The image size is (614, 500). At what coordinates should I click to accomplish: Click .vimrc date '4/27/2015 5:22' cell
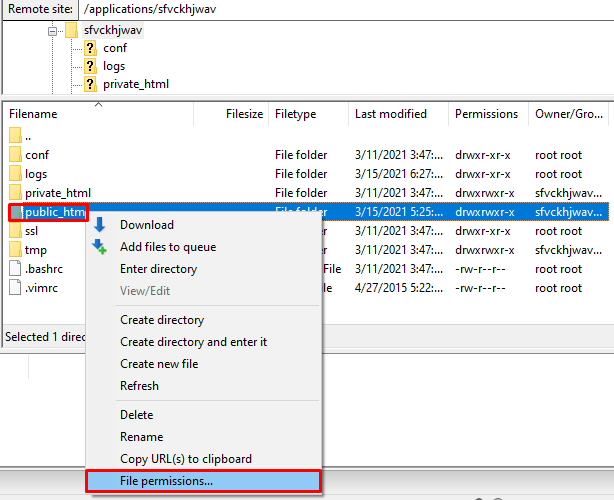[x=399, y=288]
